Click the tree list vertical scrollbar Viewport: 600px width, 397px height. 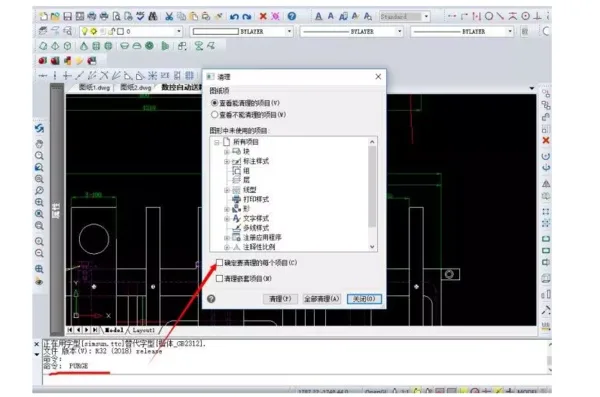372,187
